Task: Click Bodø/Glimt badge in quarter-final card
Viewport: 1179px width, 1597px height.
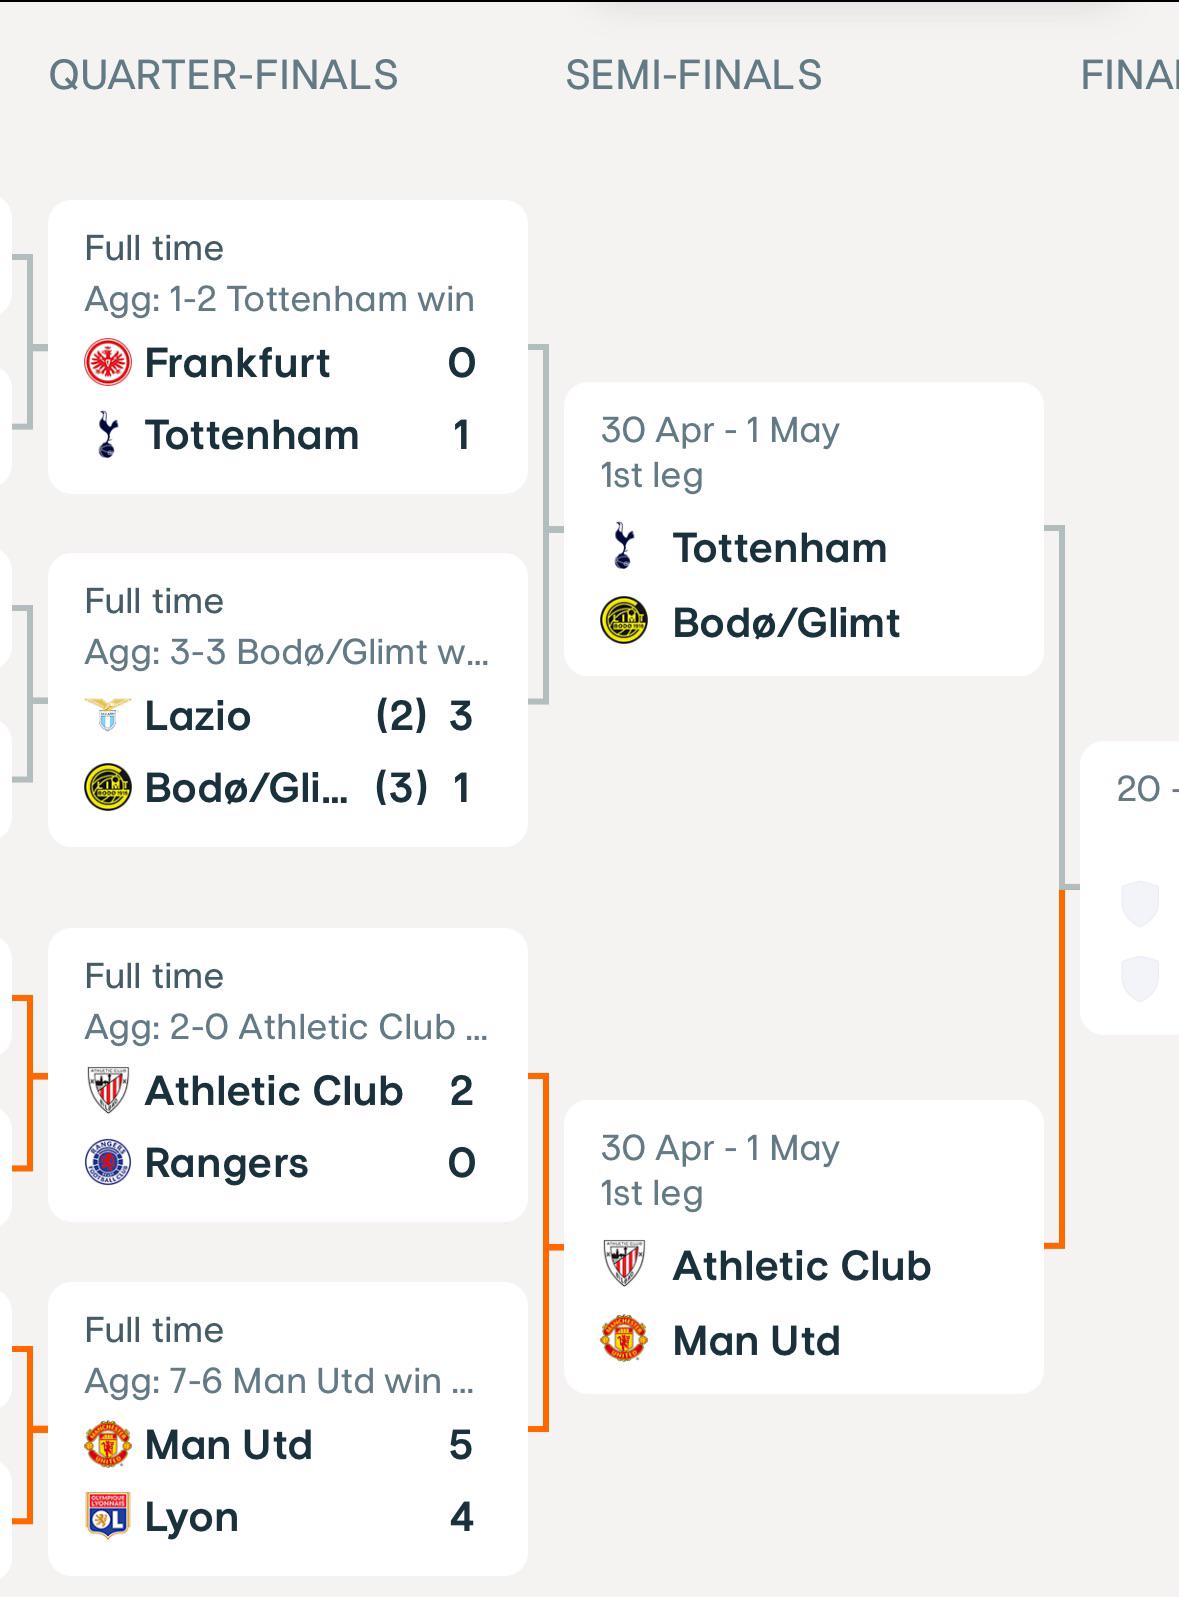Action: pos(108,788)
